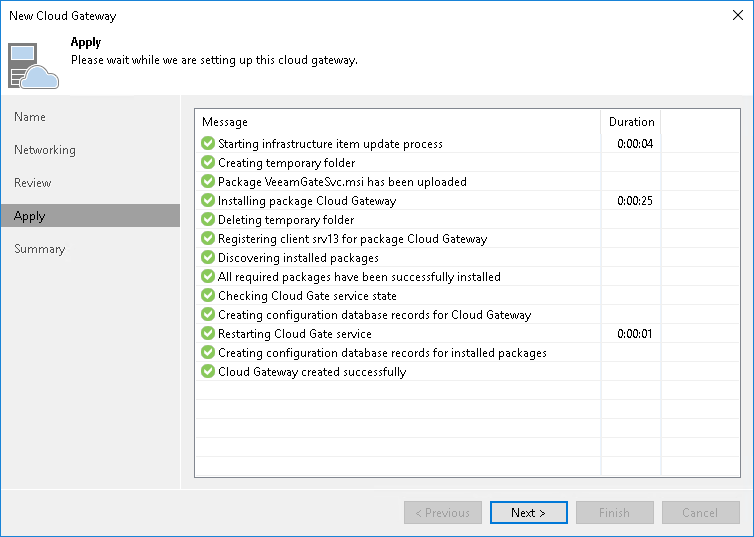
Task: Go to the Networking wizard step
Action: (x=45, y=150)
